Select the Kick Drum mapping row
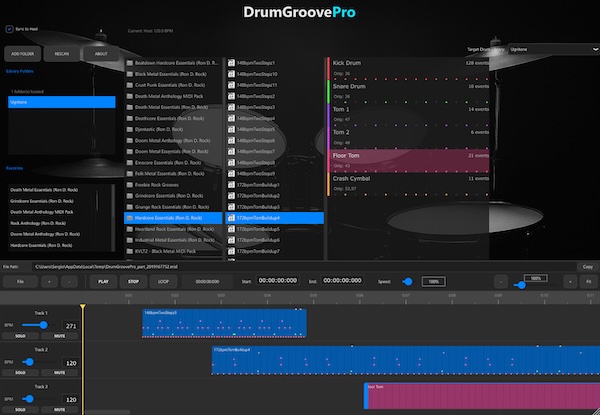This screenshot has width=600, height=415. click(409, 68)
